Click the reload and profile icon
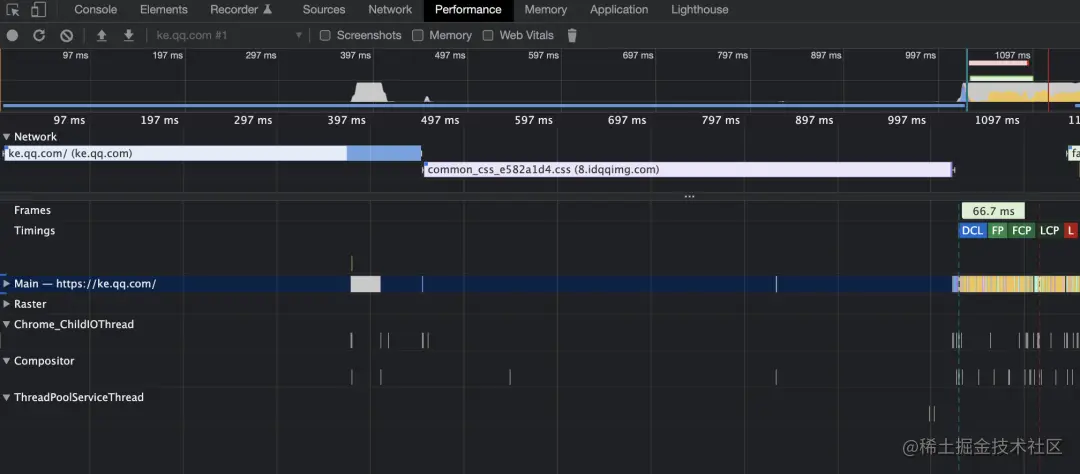1080x474 pixels. point(39,35)
